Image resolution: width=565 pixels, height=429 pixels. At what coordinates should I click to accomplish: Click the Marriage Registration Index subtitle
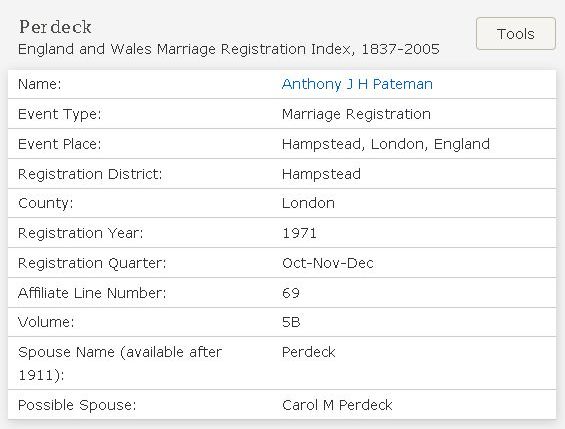229,49
